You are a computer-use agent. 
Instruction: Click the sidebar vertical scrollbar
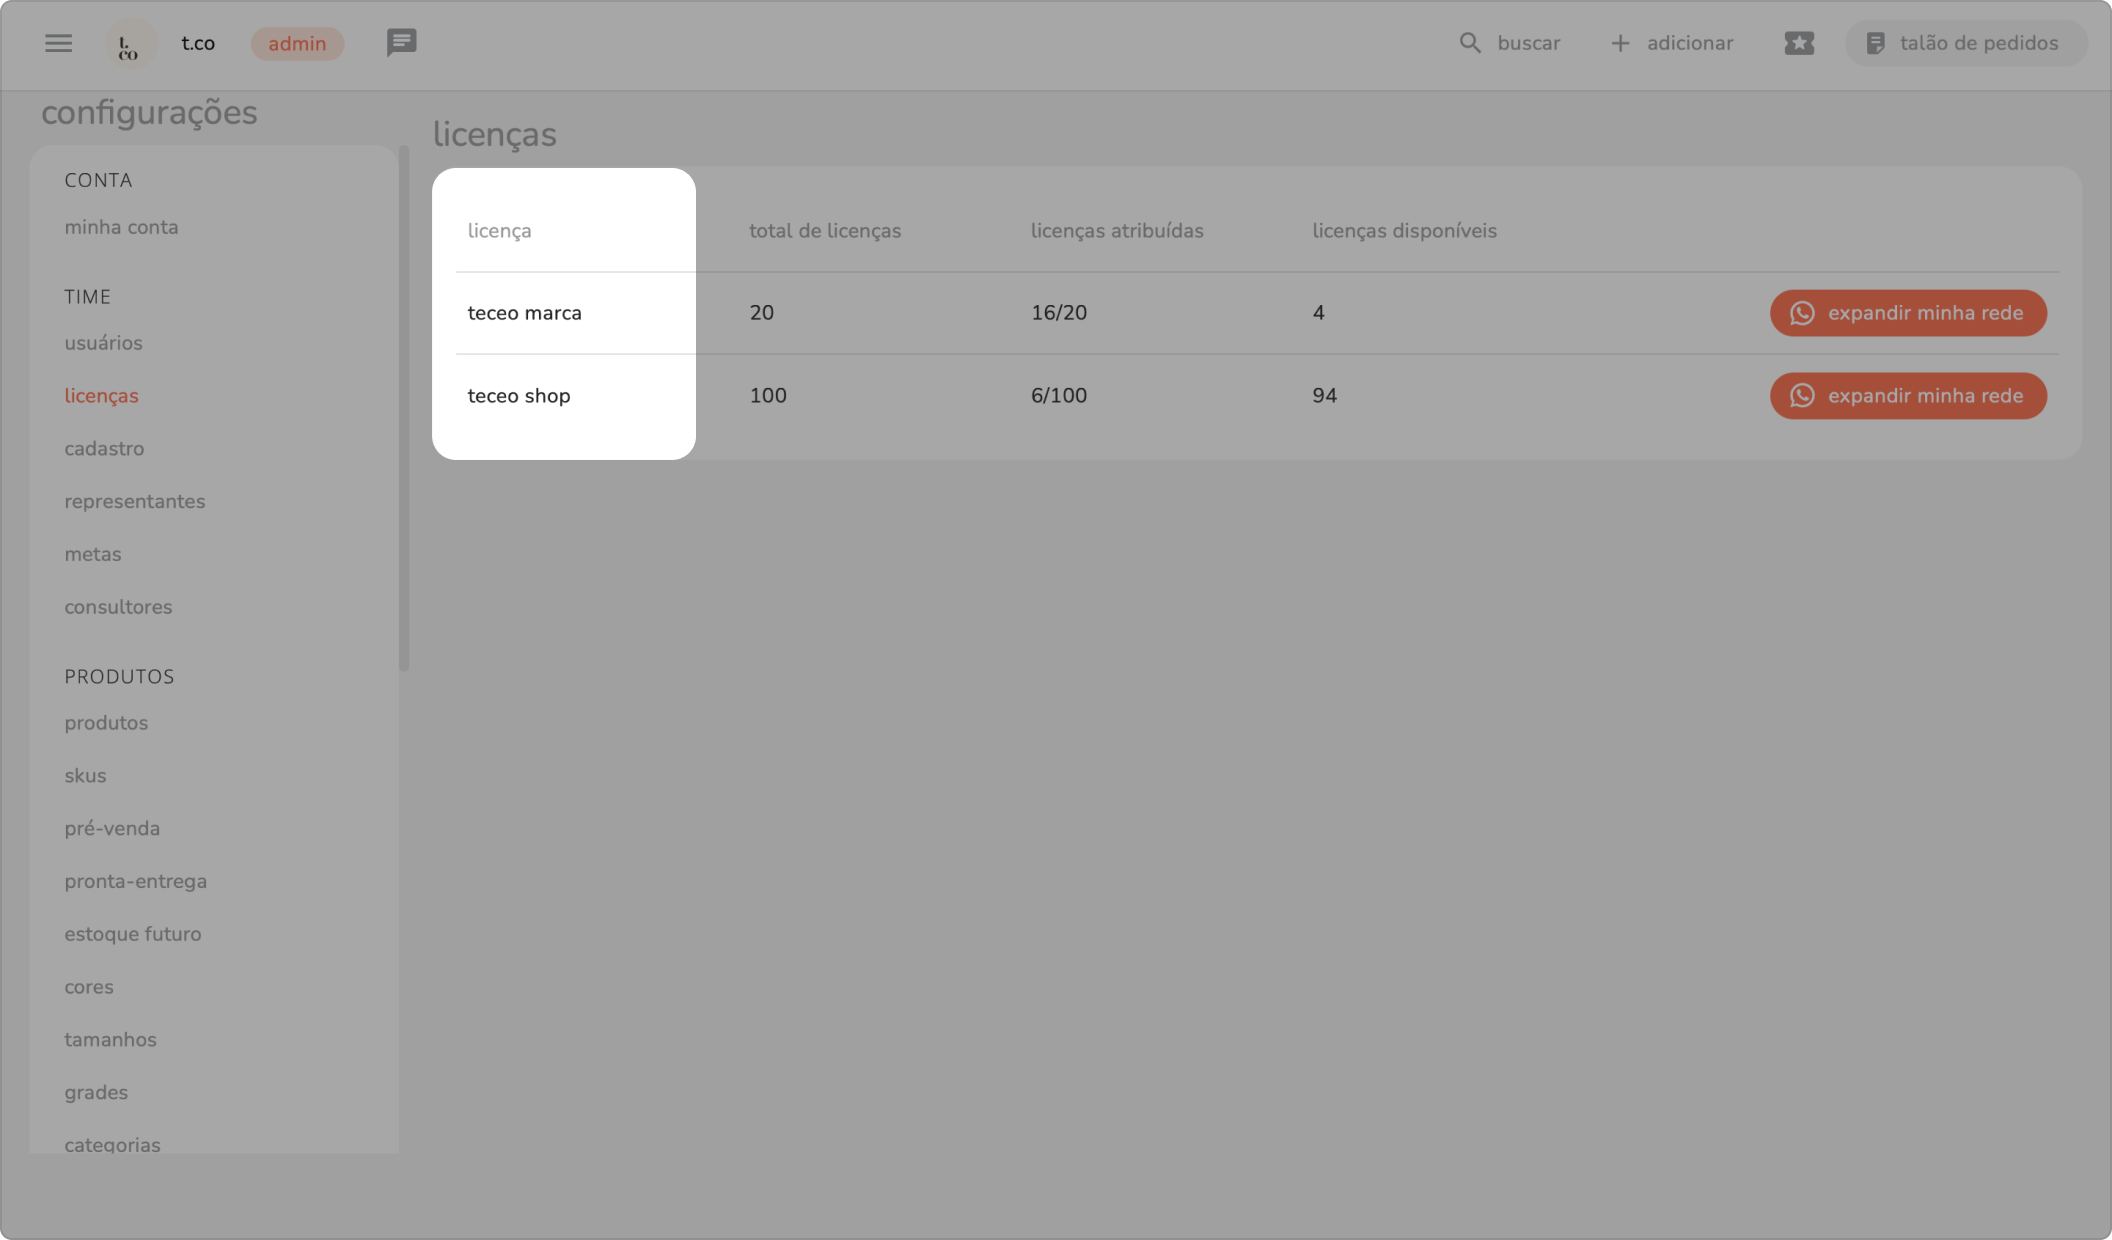pyautogui.click(x=404, y=410)
